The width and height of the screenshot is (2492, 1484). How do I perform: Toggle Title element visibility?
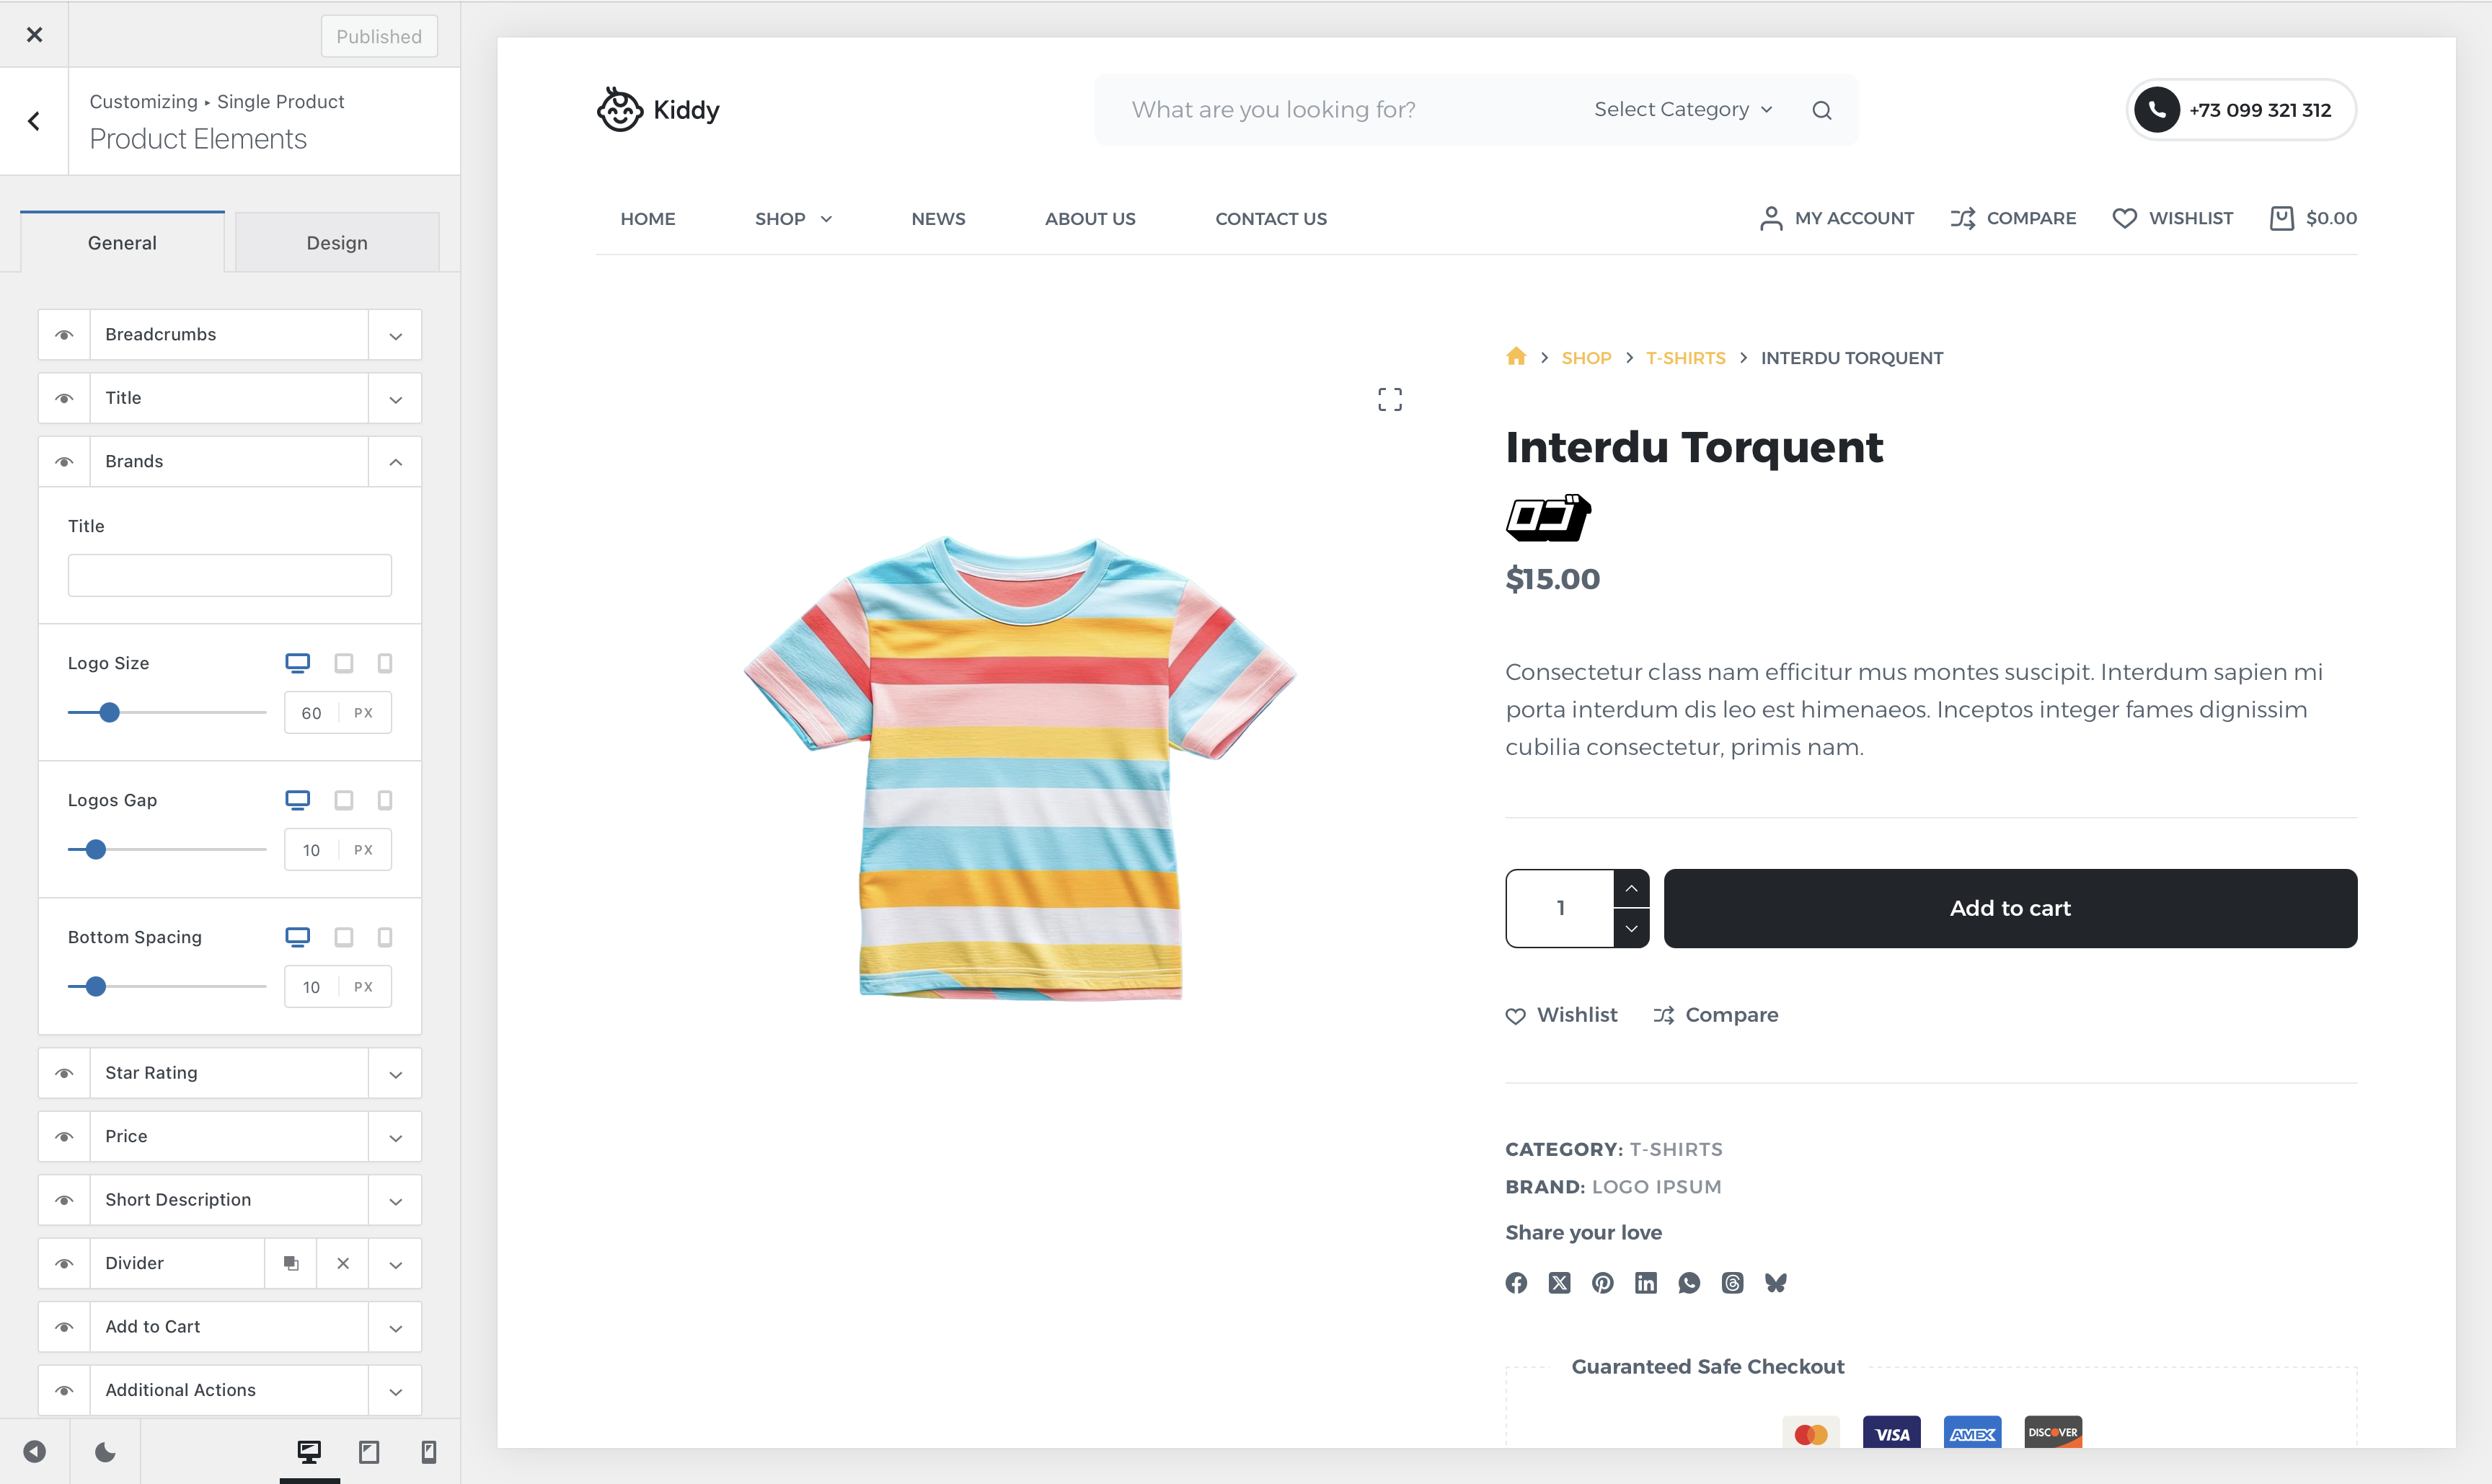click(x=64, y=398)
